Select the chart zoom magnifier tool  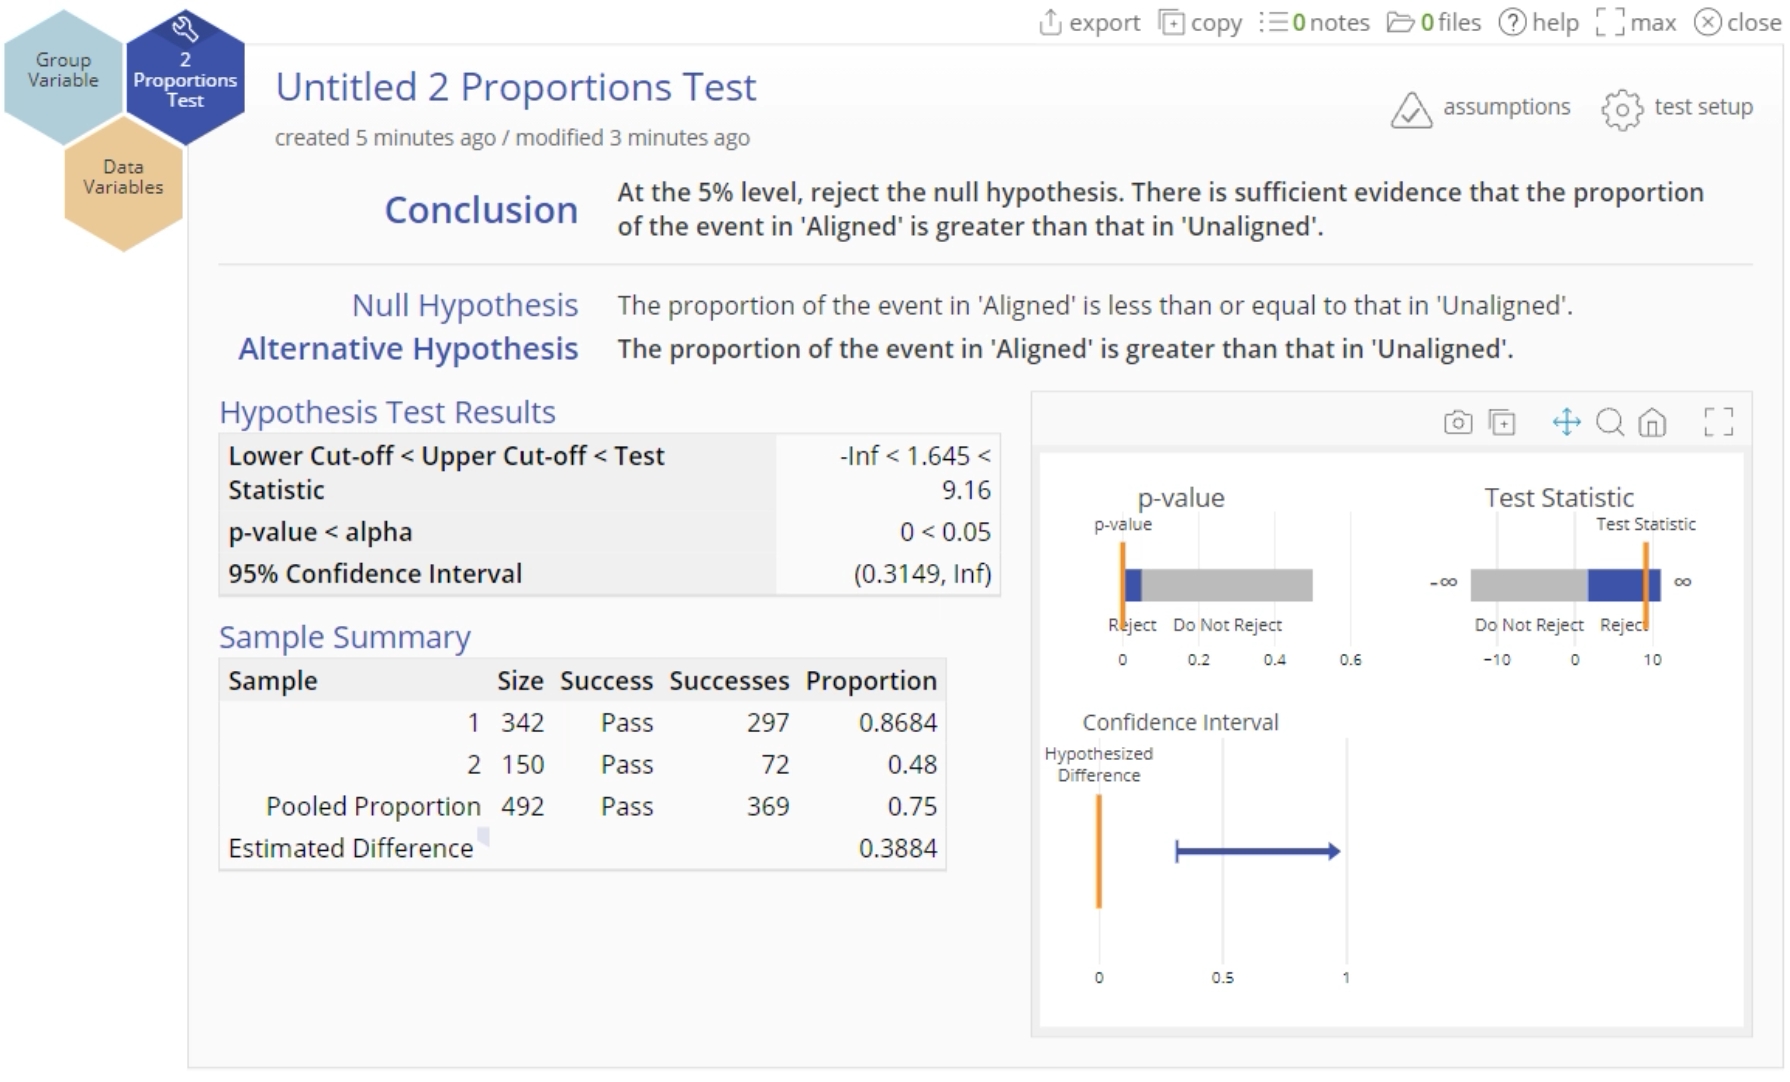point(1610,422)
